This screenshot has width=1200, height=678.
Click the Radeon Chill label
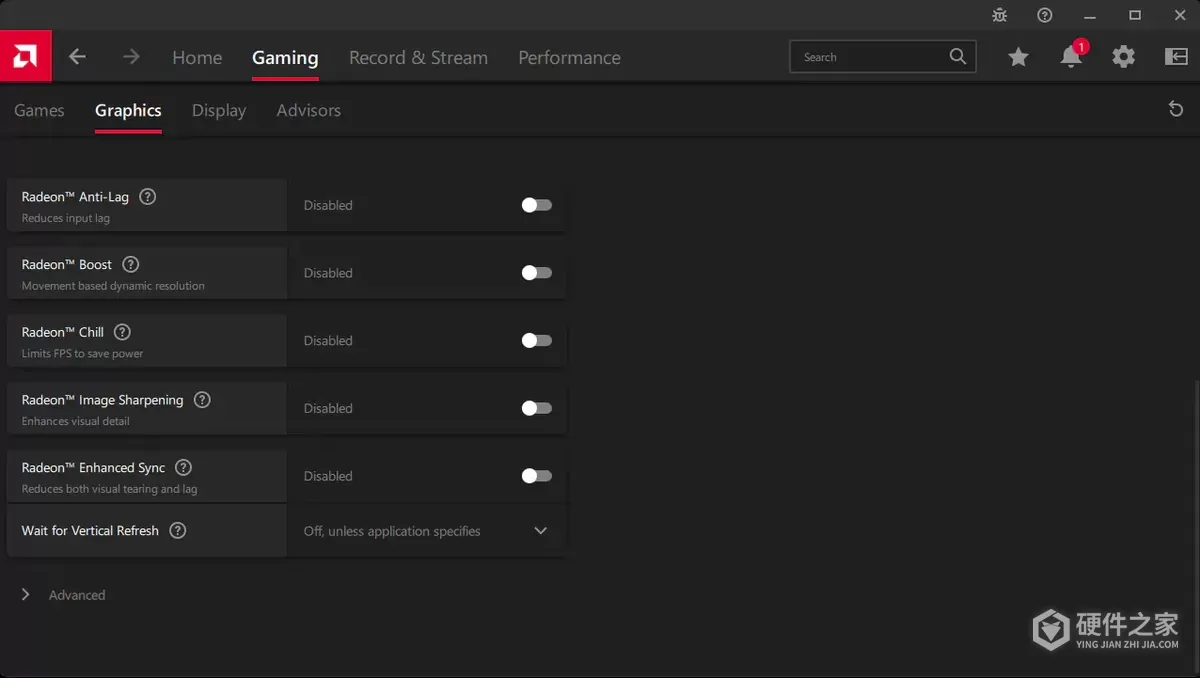pyautogui.click(x=63, y=332)
